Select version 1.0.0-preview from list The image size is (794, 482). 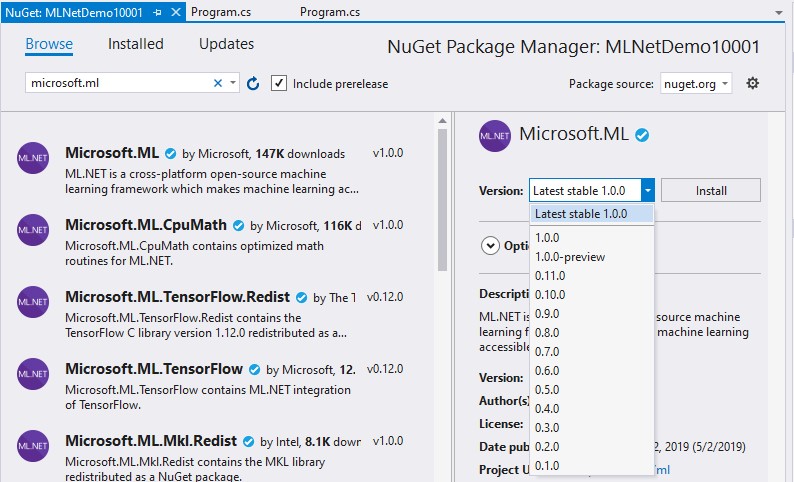[x=570, y=257]
